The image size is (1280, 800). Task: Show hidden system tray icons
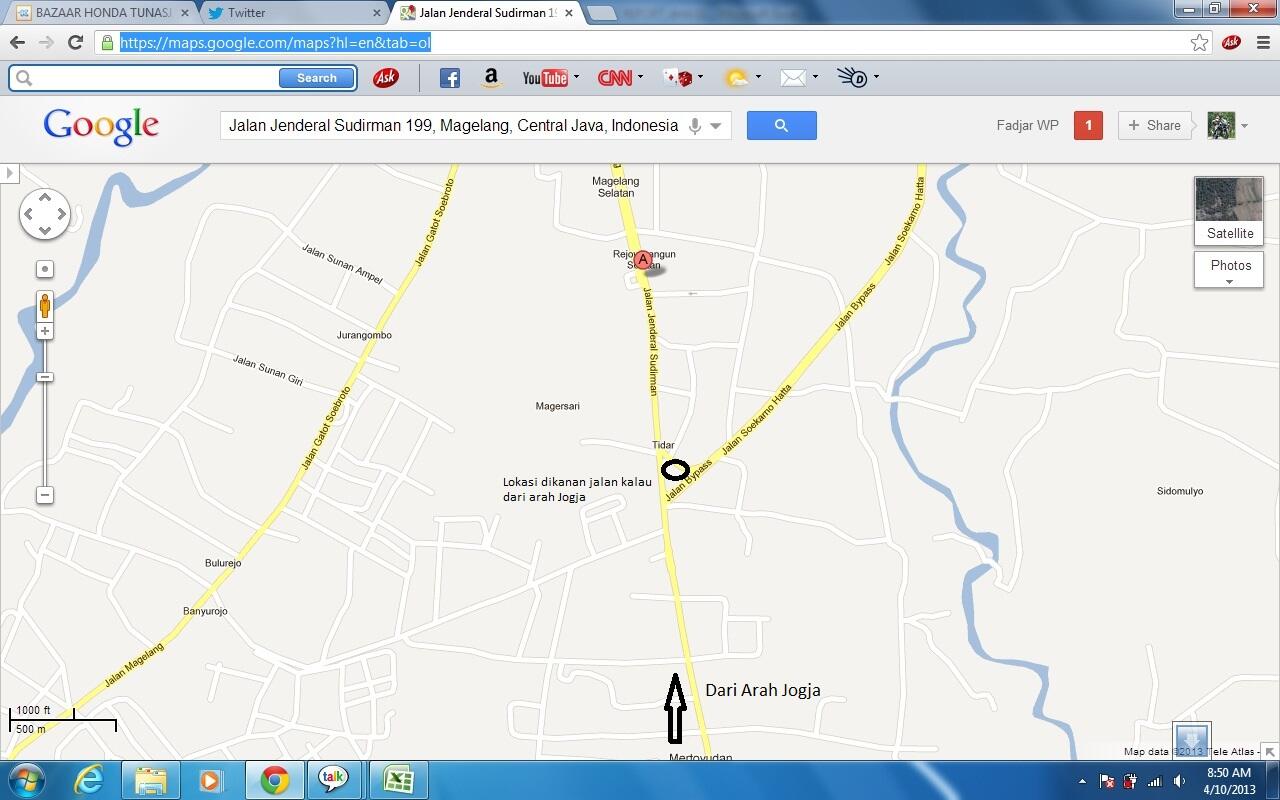click(1081, 781)
